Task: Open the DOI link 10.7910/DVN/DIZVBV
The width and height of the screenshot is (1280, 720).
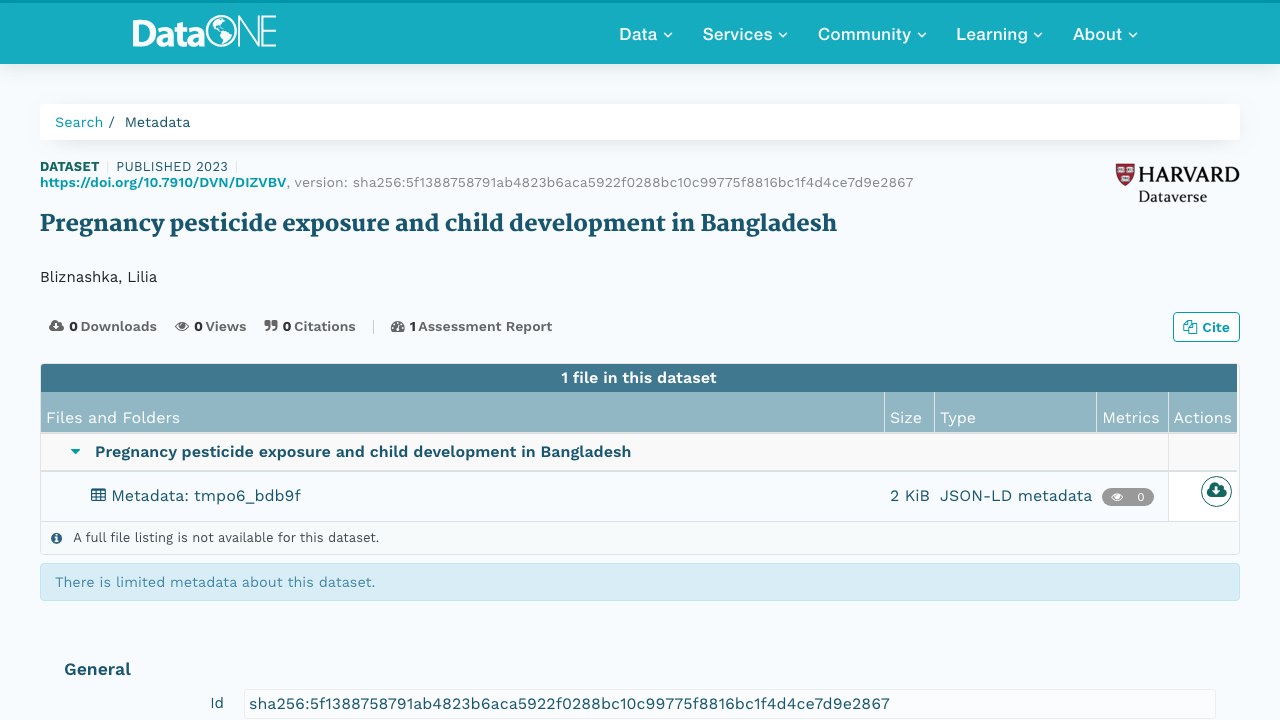Action: 163,182
